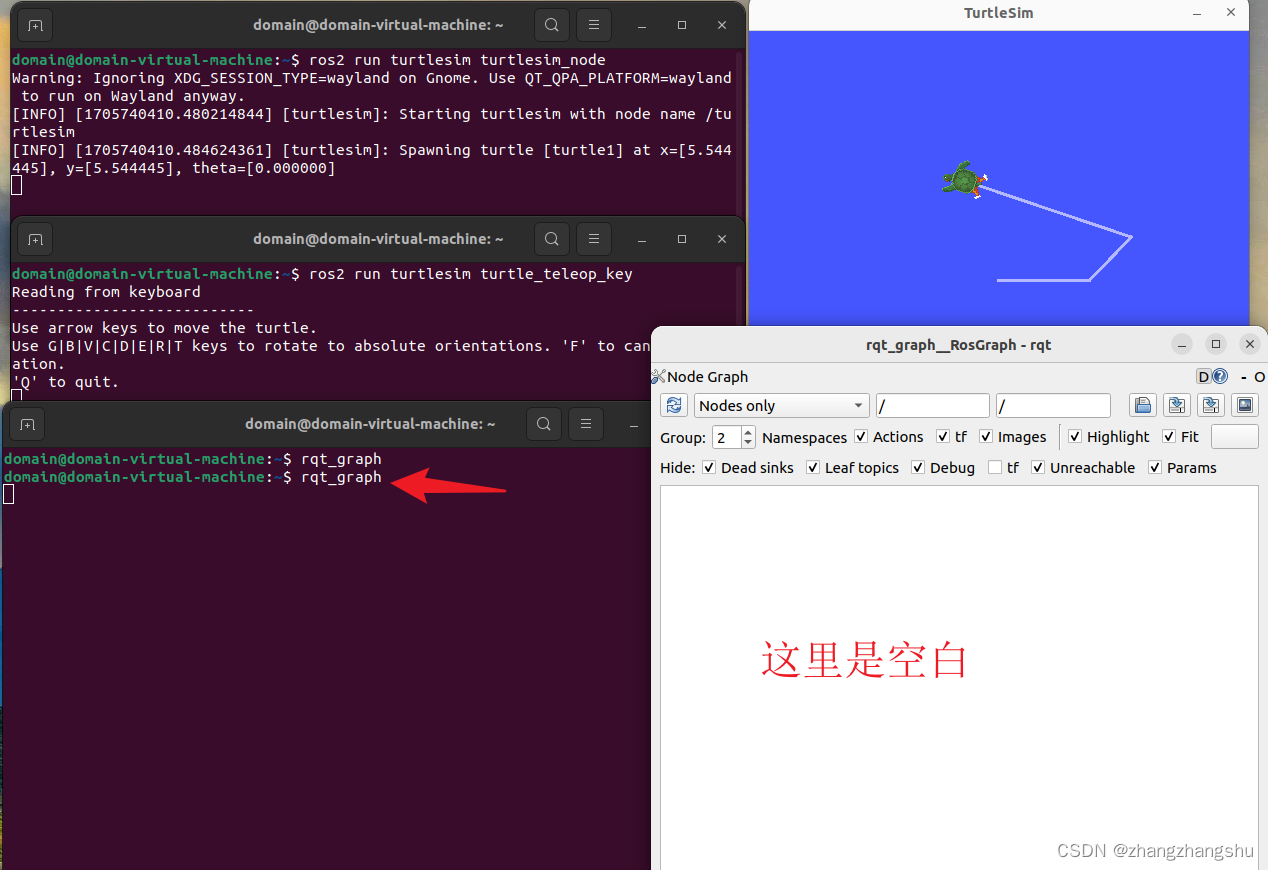Image resolution: width=1268 pixels, height=870 pixels.
Task: Click the first 'rqt_graph' command line
Action: click(341, 459)
